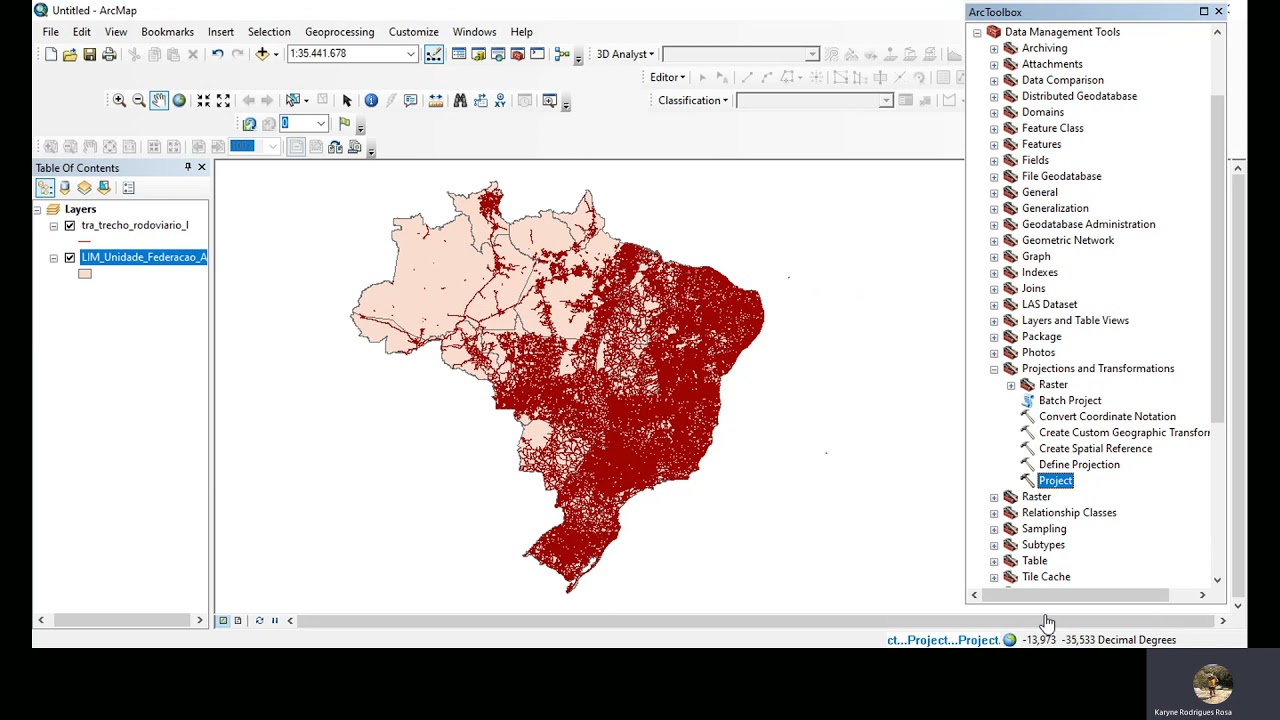Open the Table Of Contents window icon
1280x720 pixels.
pyautogui.click(x=459, y=54)
